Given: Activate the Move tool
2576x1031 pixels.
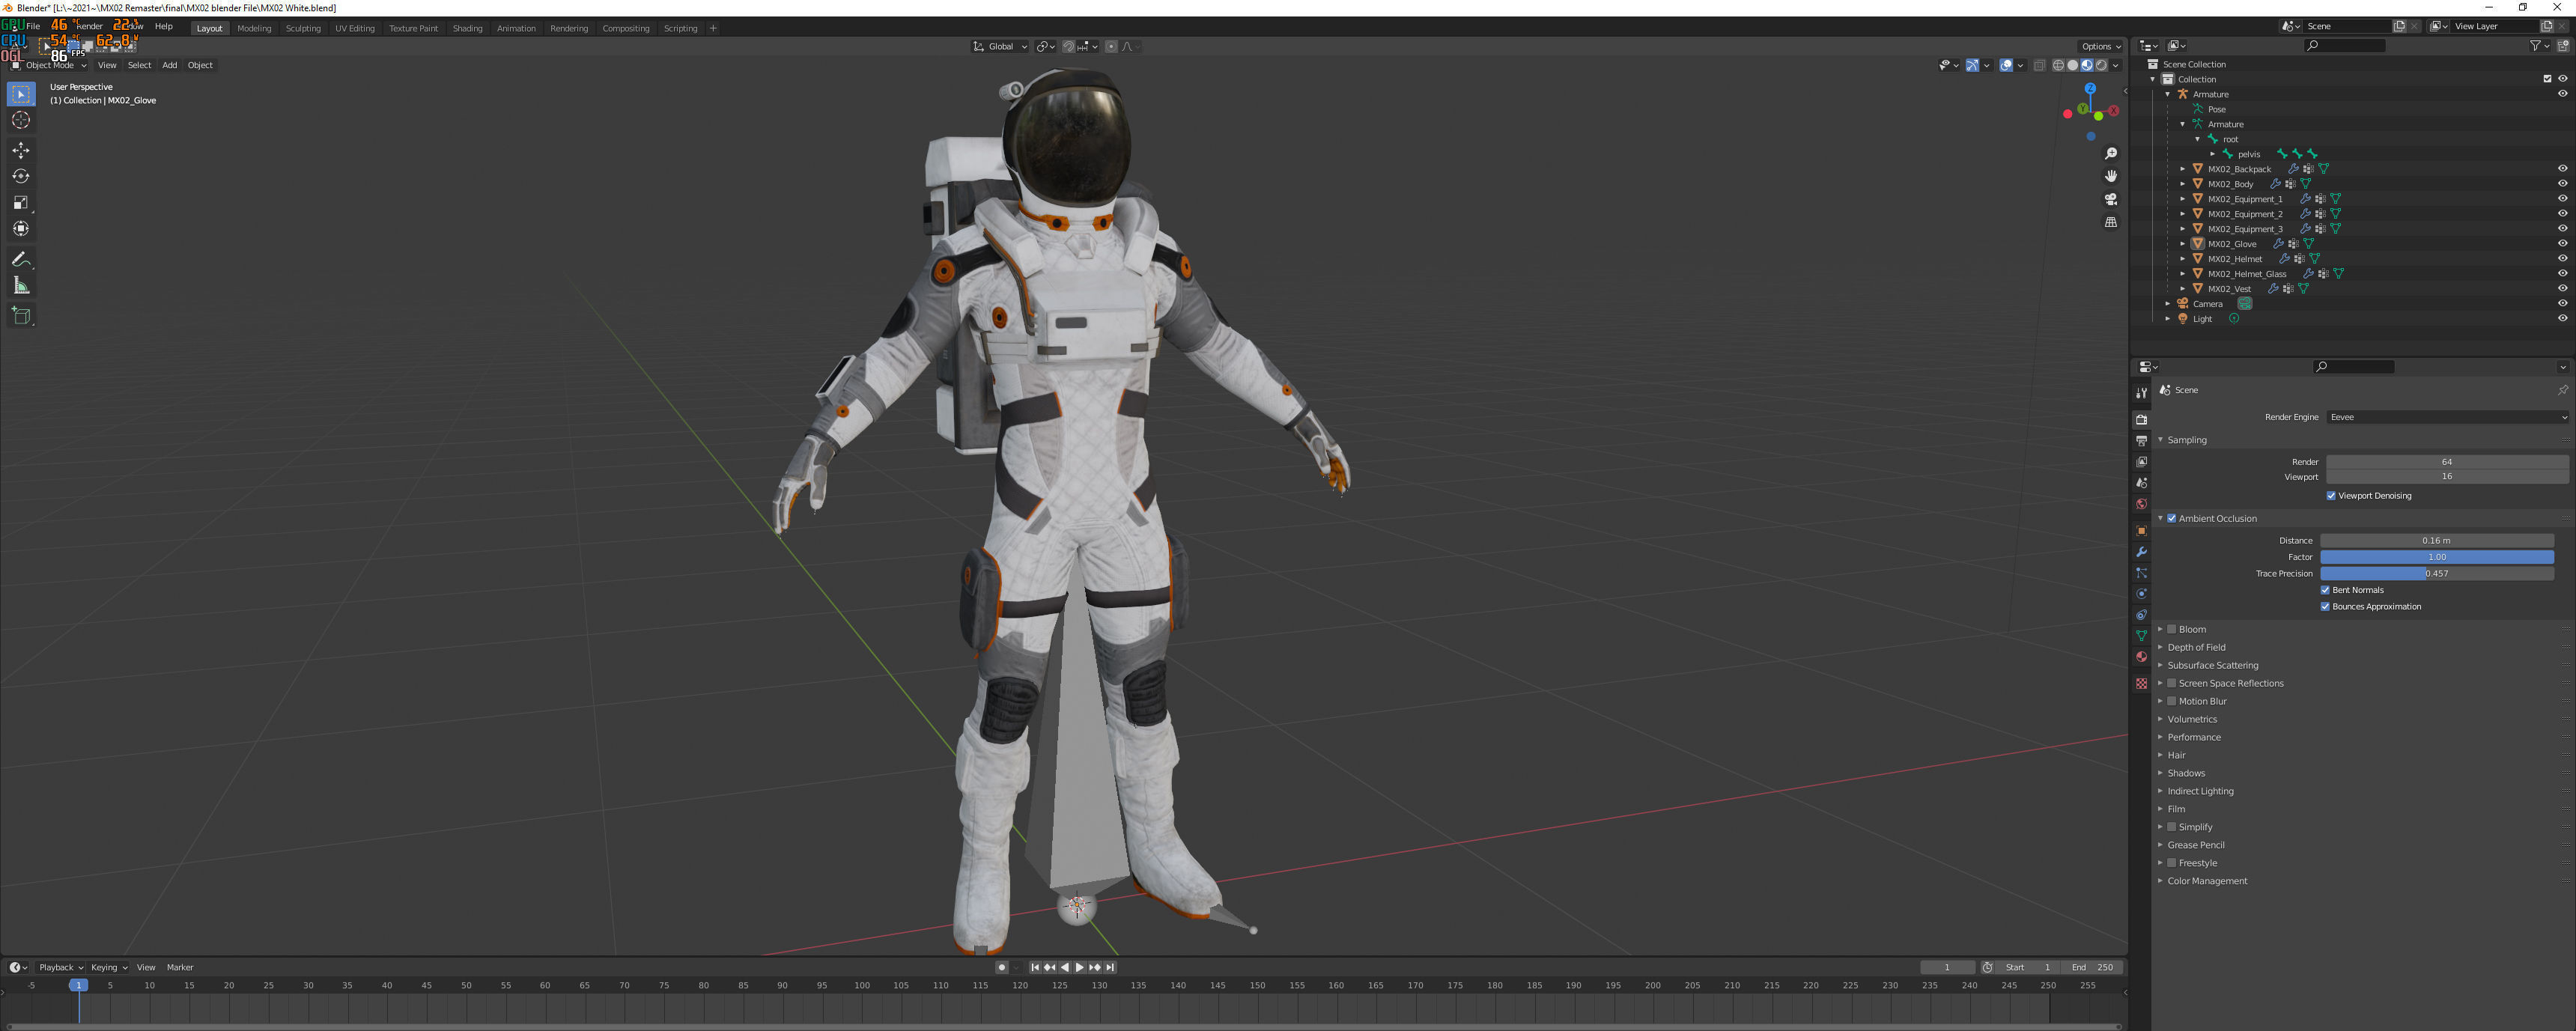Looking at the screenshot, I should (x=21, y=150).
